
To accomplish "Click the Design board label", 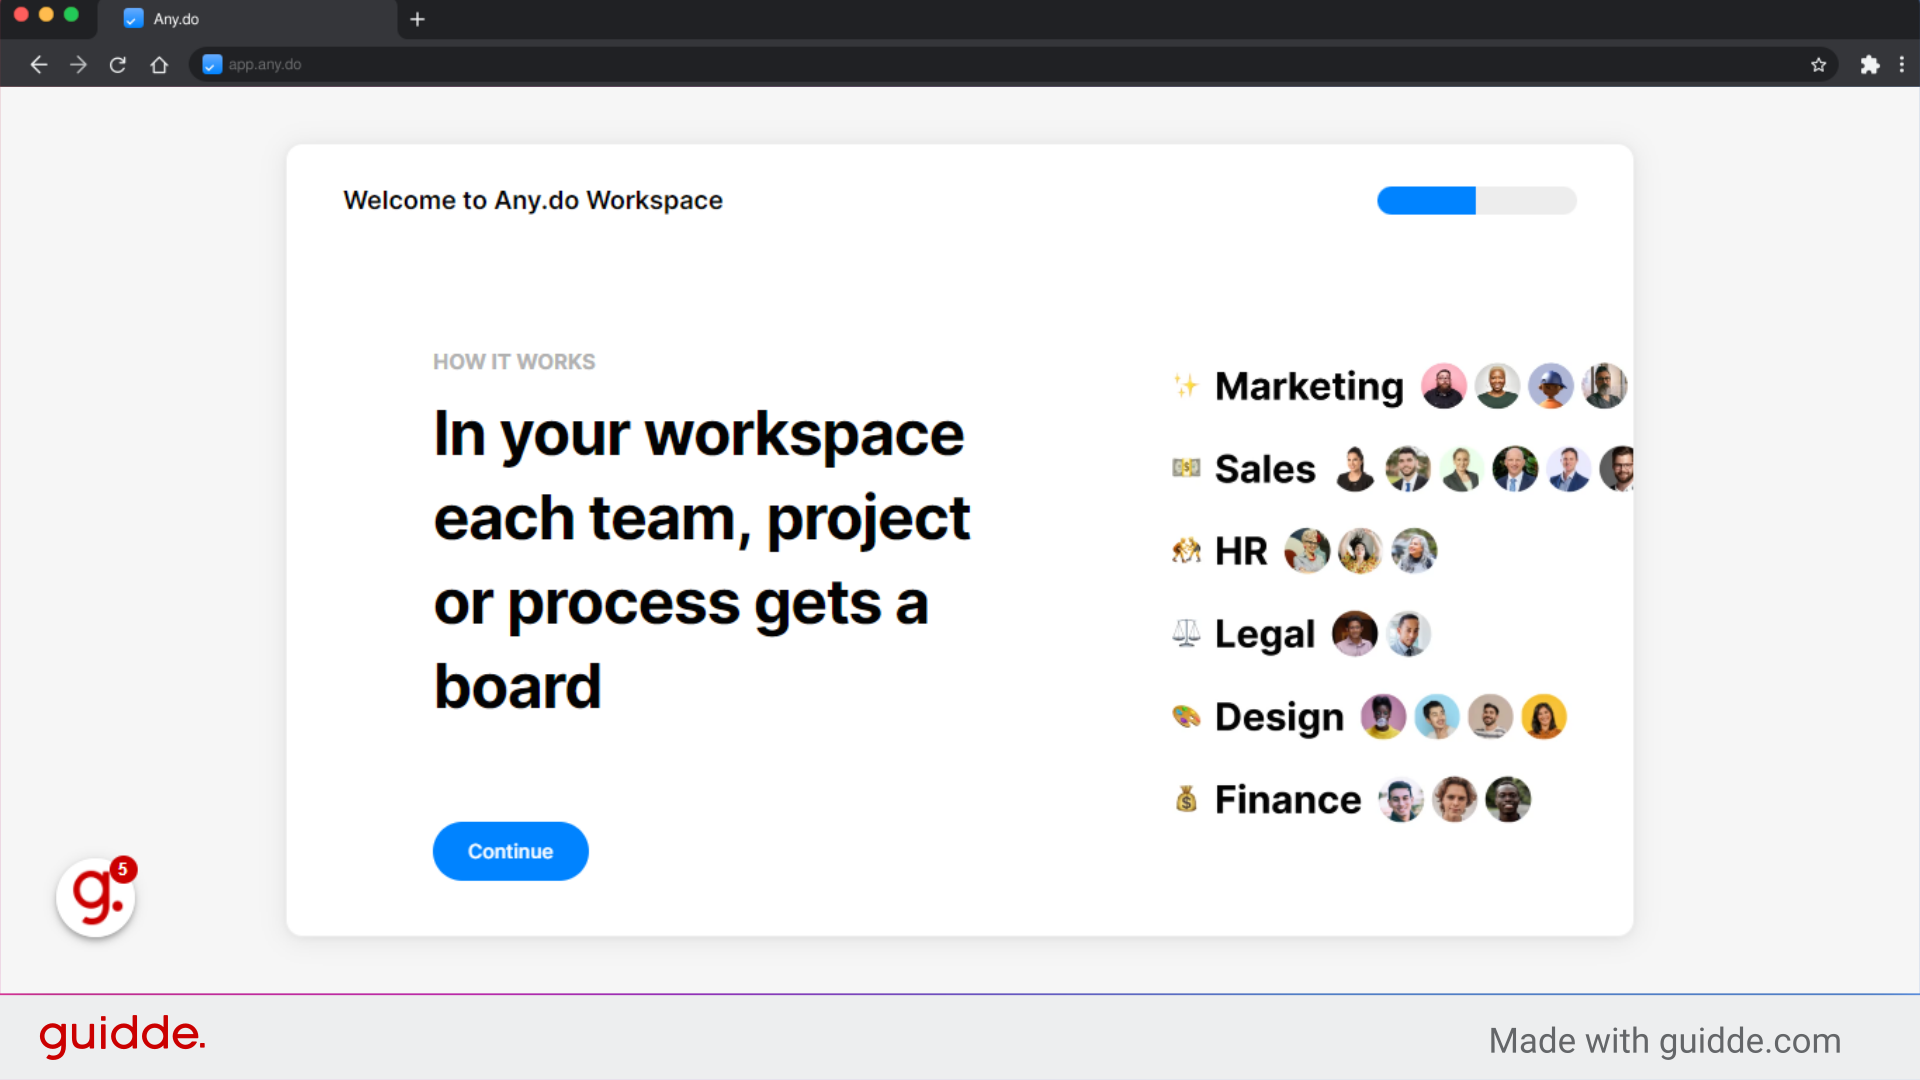I will click(1279, 717).
